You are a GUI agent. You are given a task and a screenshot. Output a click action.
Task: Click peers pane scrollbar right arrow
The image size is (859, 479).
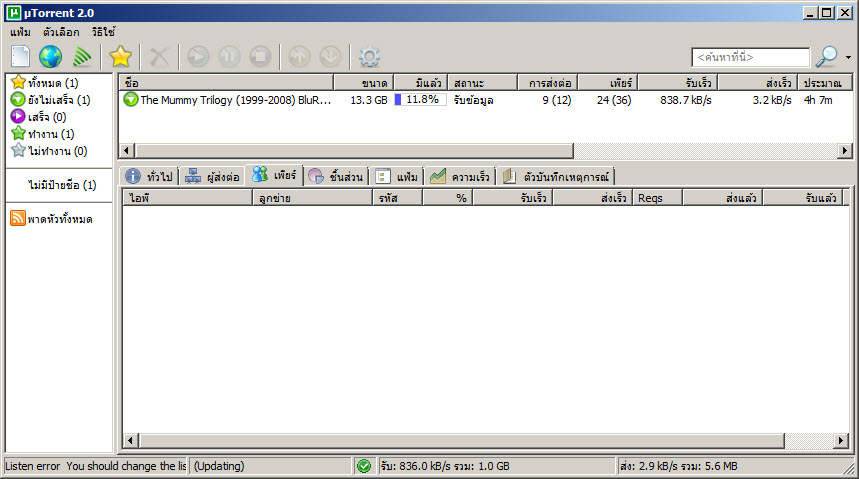point(841,440)
